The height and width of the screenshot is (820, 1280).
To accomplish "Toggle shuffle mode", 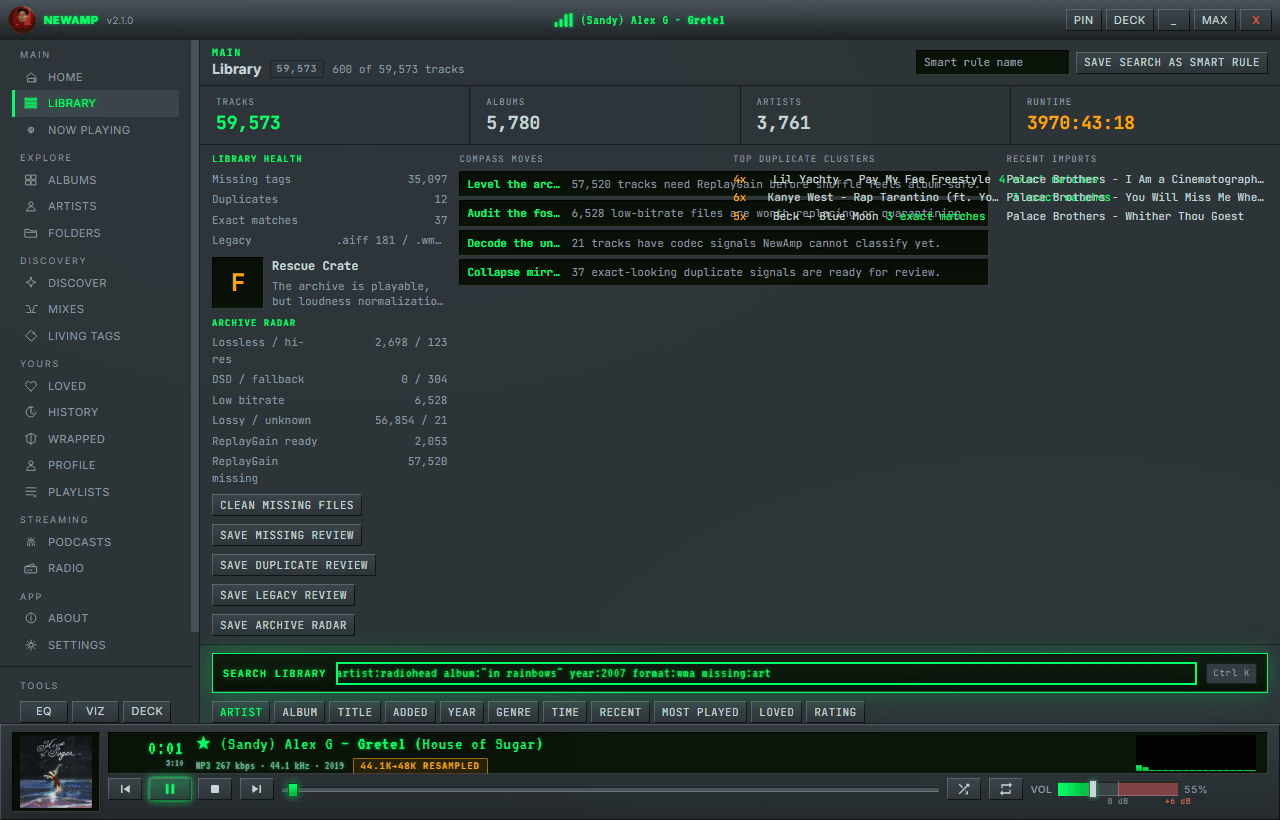I will [964, 789].
